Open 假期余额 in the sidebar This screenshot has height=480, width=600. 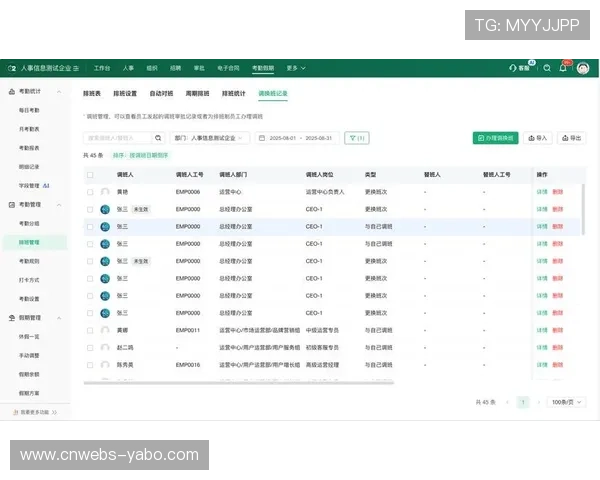coord(29,374)
